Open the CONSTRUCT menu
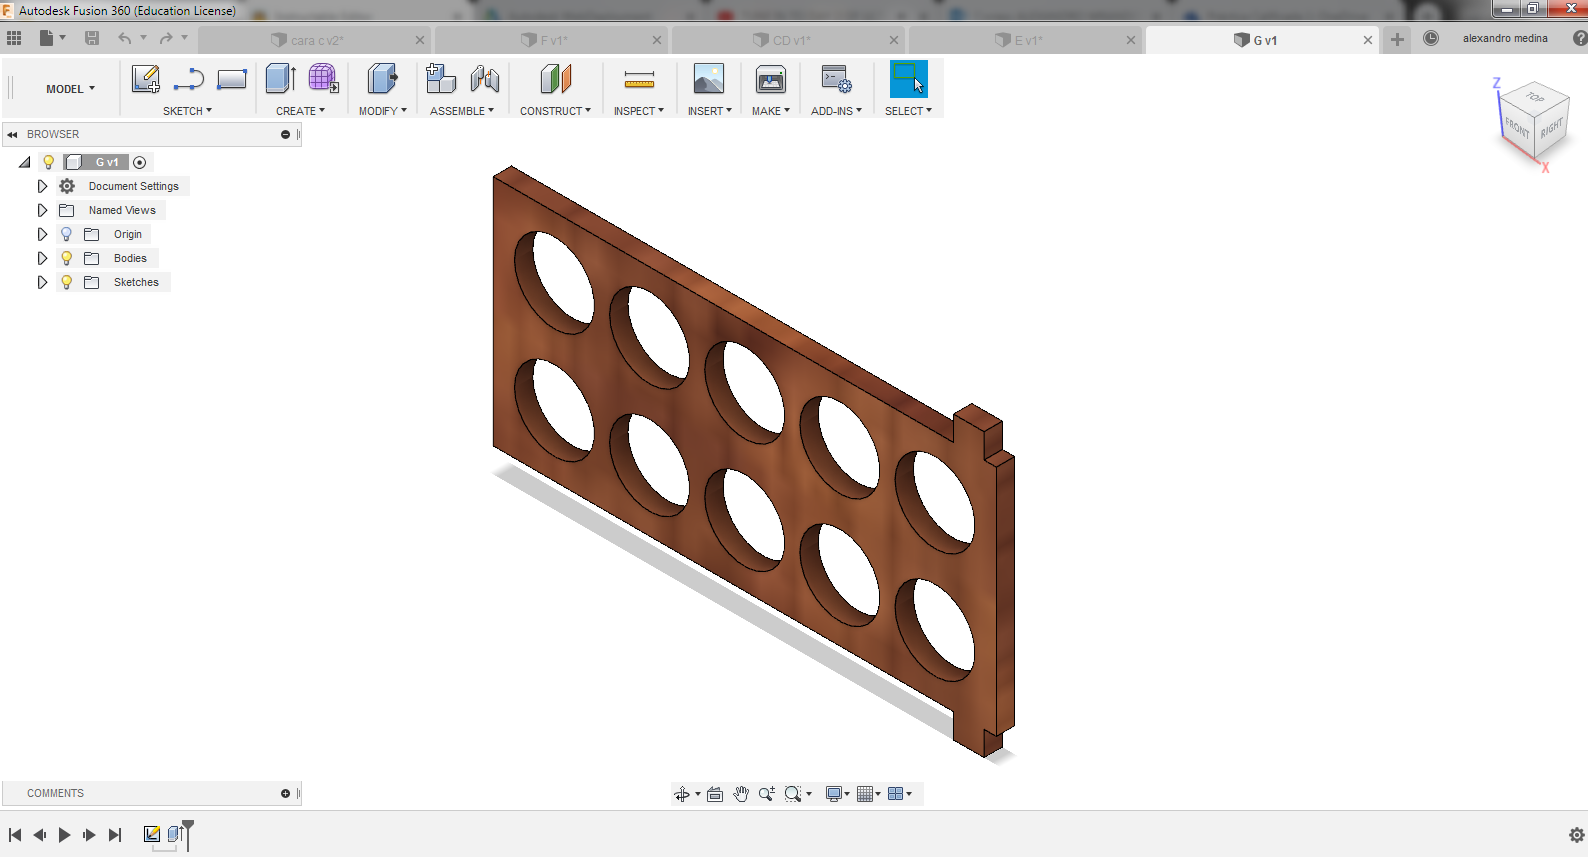The image size is (1588, 857). (555, 111)
